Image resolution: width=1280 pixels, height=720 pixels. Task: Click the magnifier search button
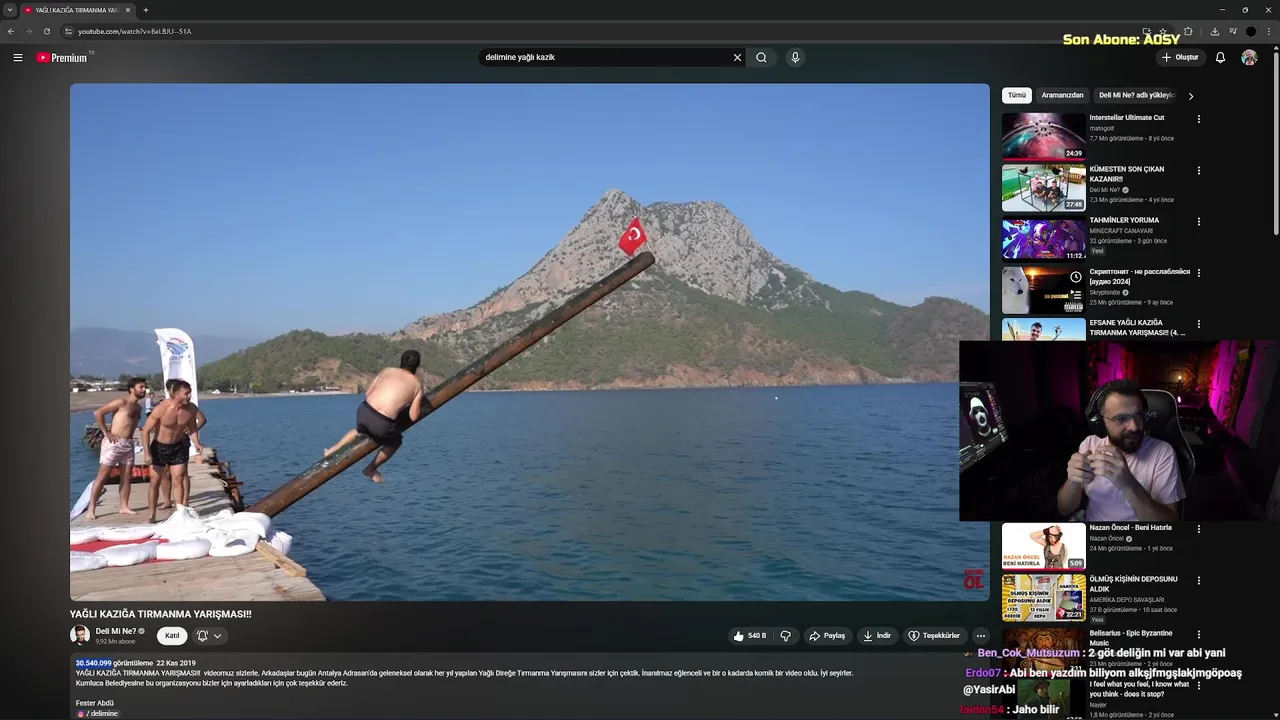point(762,58)
